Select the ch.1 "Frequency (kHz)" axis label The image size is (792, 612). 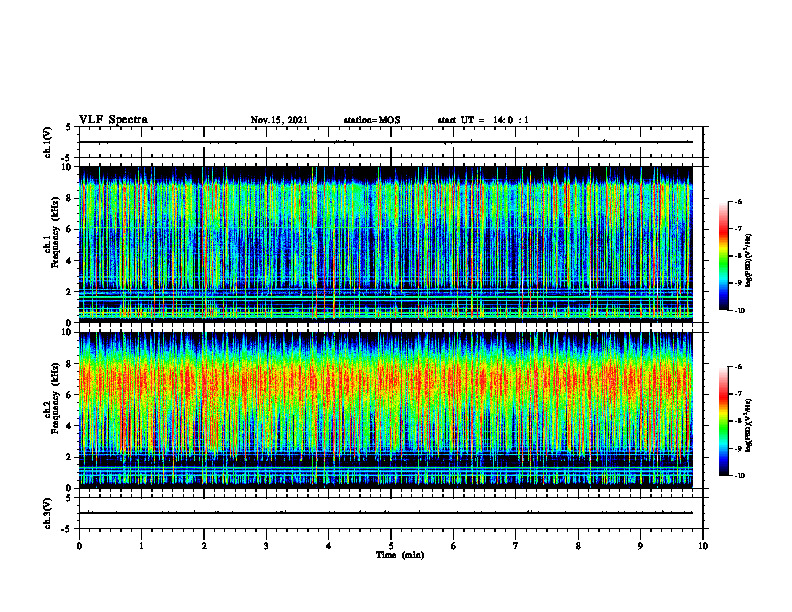(57, 232)
